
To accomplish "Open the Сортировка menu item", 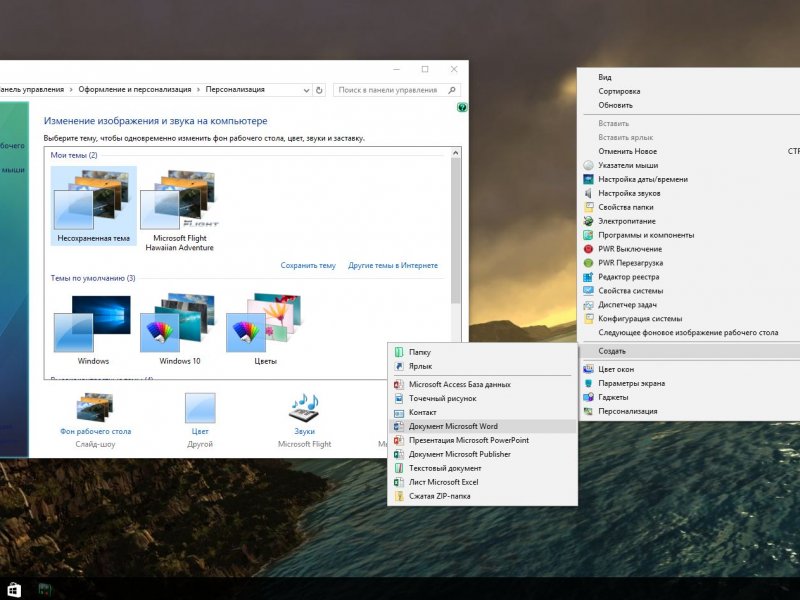I will click(619, 91).
